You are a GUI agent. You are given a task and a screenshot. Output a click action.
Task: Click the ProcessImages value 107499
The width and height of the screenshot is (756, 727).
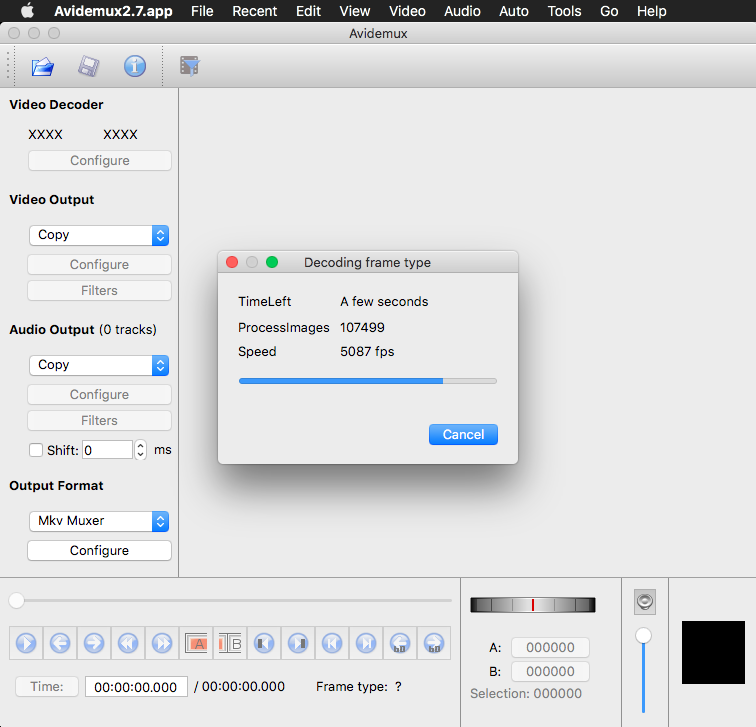tap(362, 327)
